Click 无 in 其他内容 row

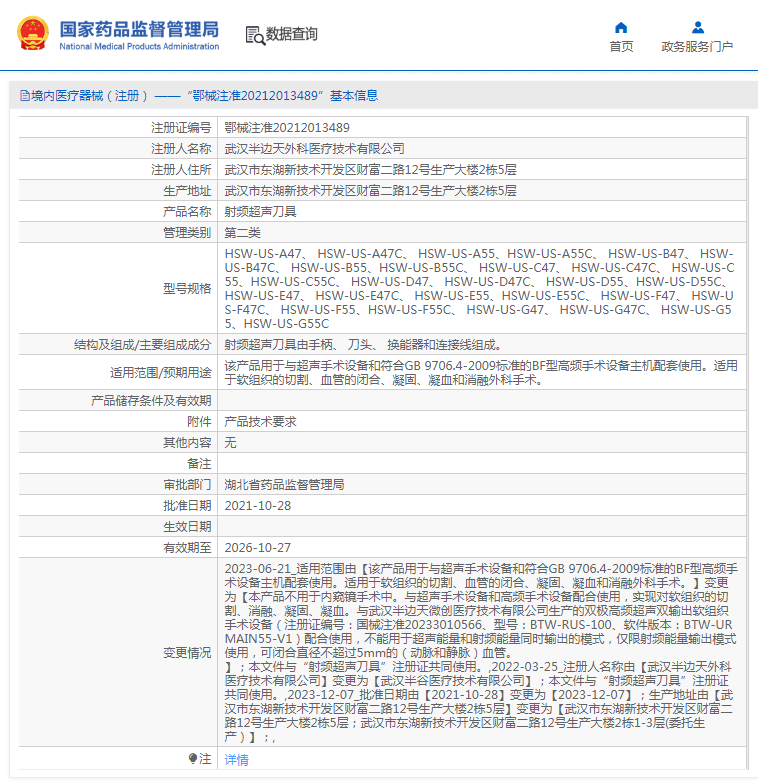click(230, 442)
